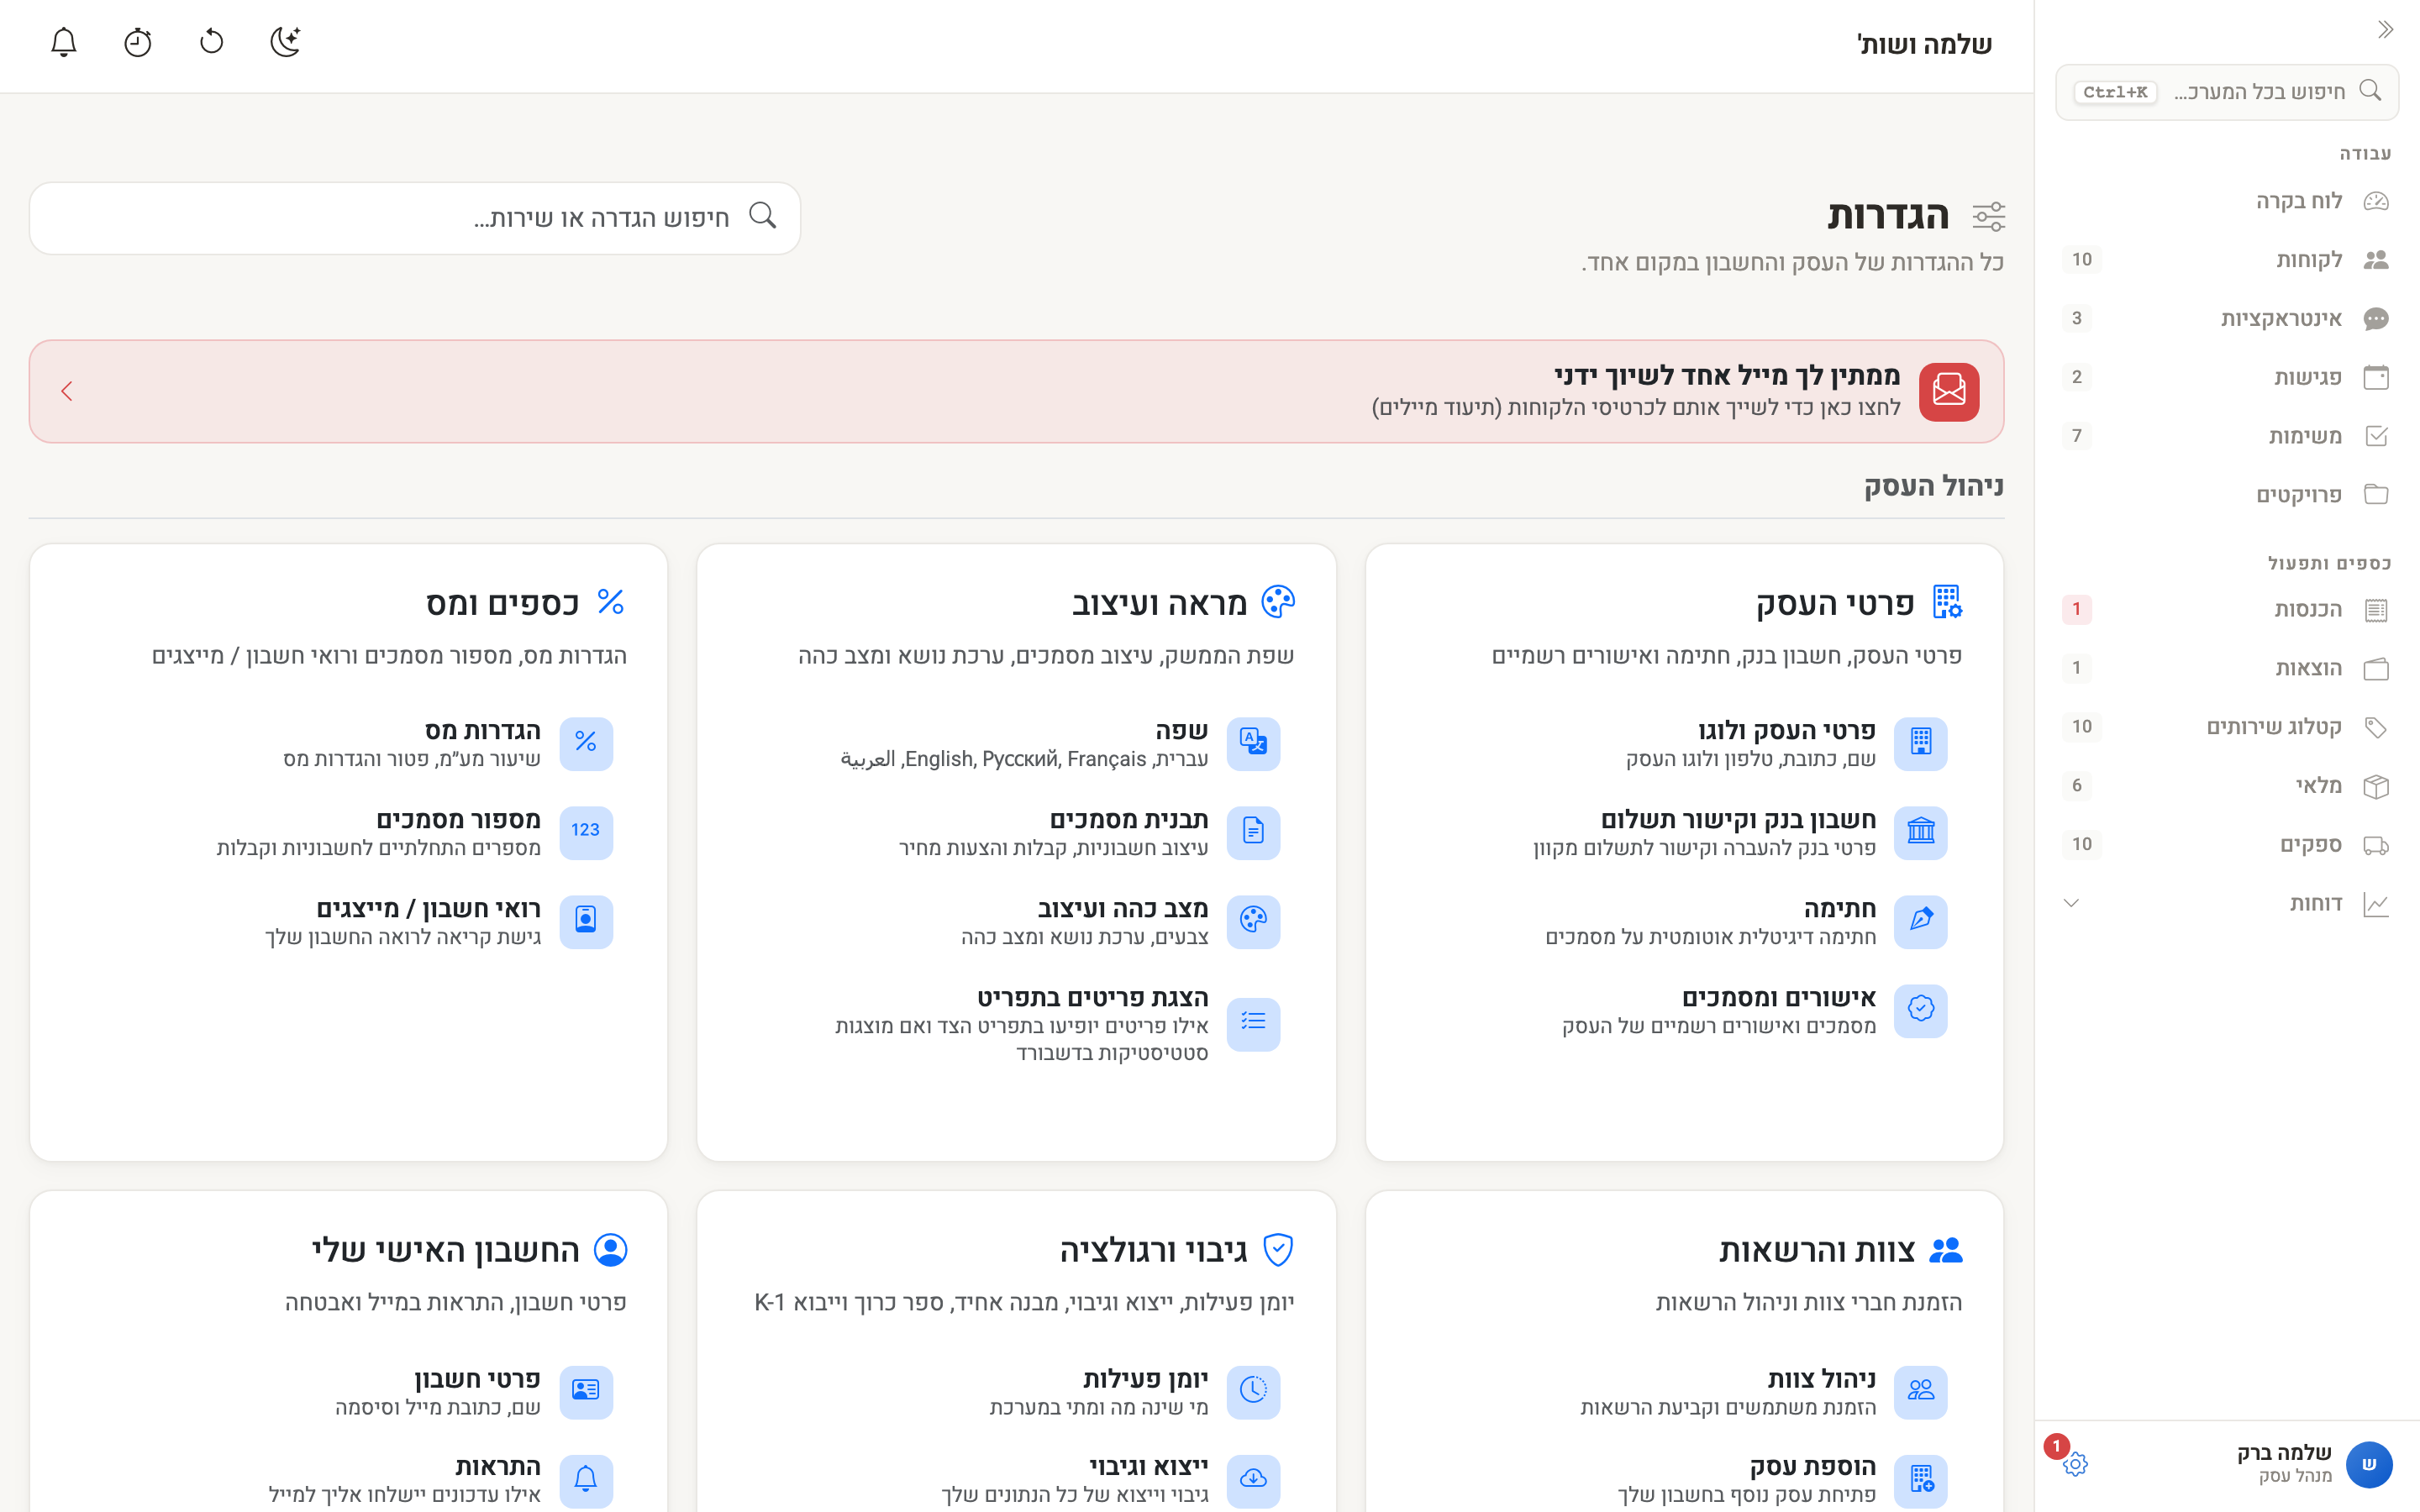Open יומן פעילות clock icon
2420x1512 pixels.
(x=1253, y=1391)
